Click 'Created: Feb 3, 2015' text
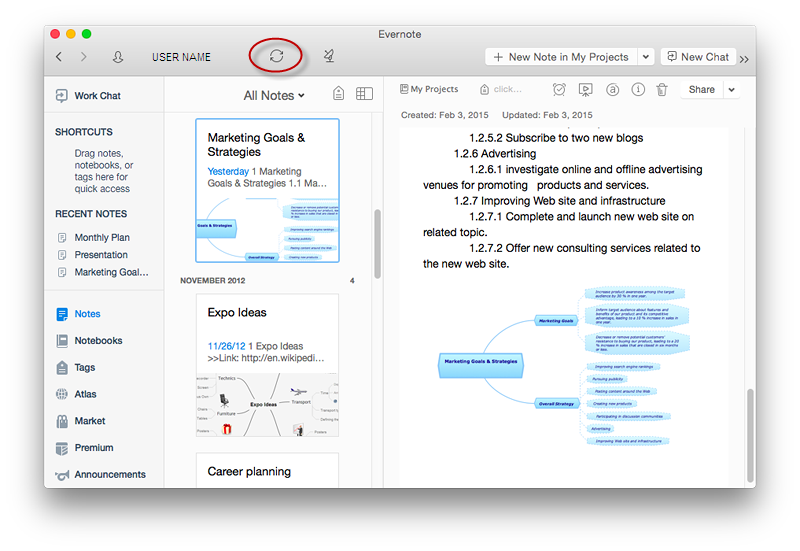Viewport: 800px width, 551px height. [x=444, y=115]
